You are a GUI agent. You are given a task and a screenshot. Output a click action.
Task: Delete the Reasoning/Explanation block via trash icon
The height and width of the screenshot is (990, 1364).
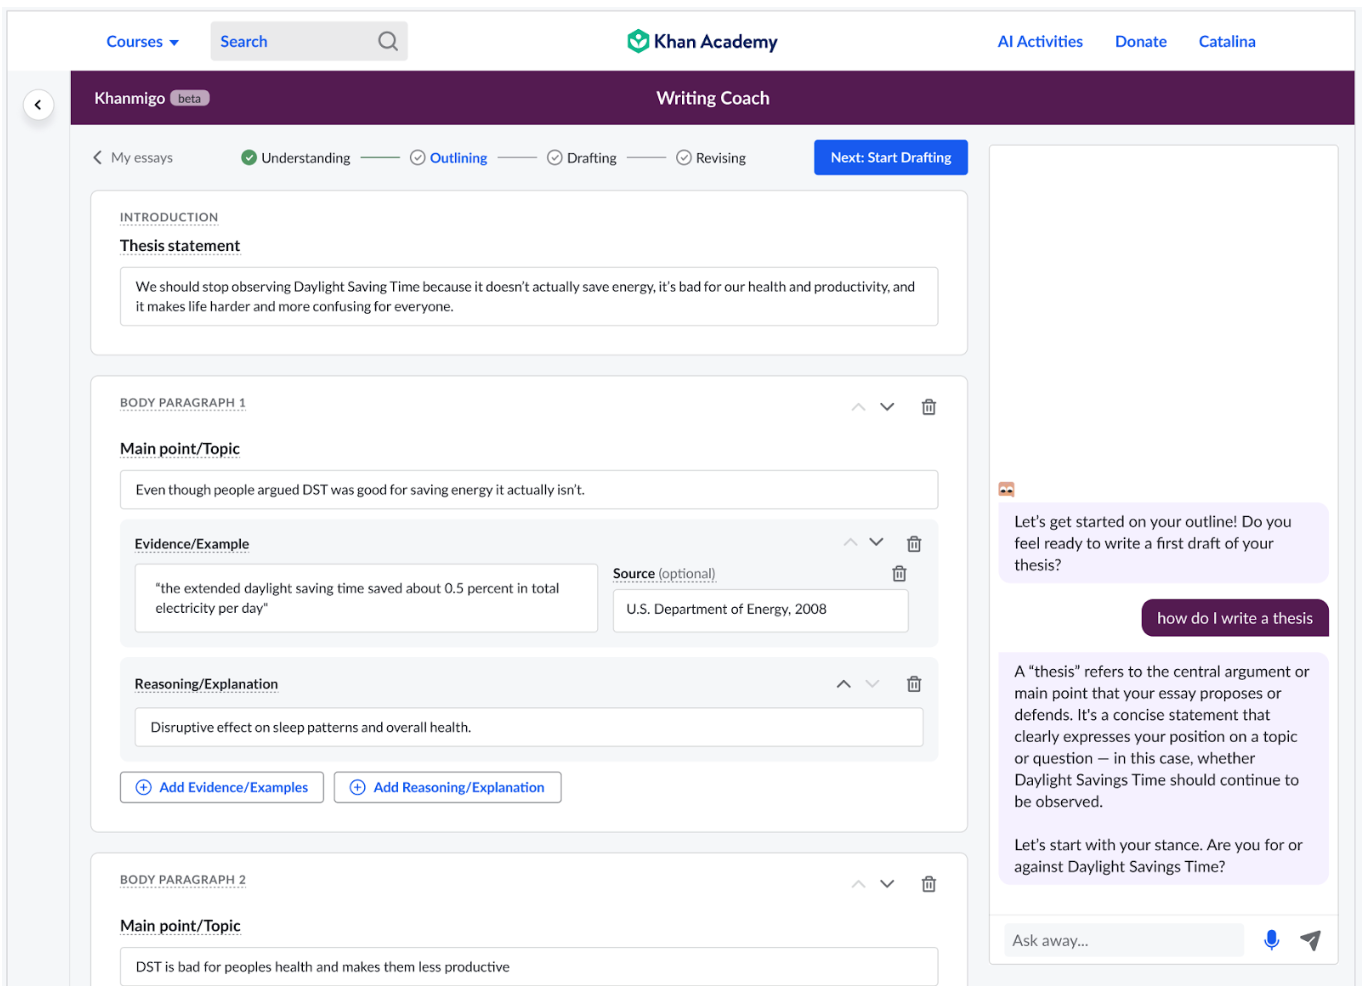pyautogui.click(x=914, y=684)
